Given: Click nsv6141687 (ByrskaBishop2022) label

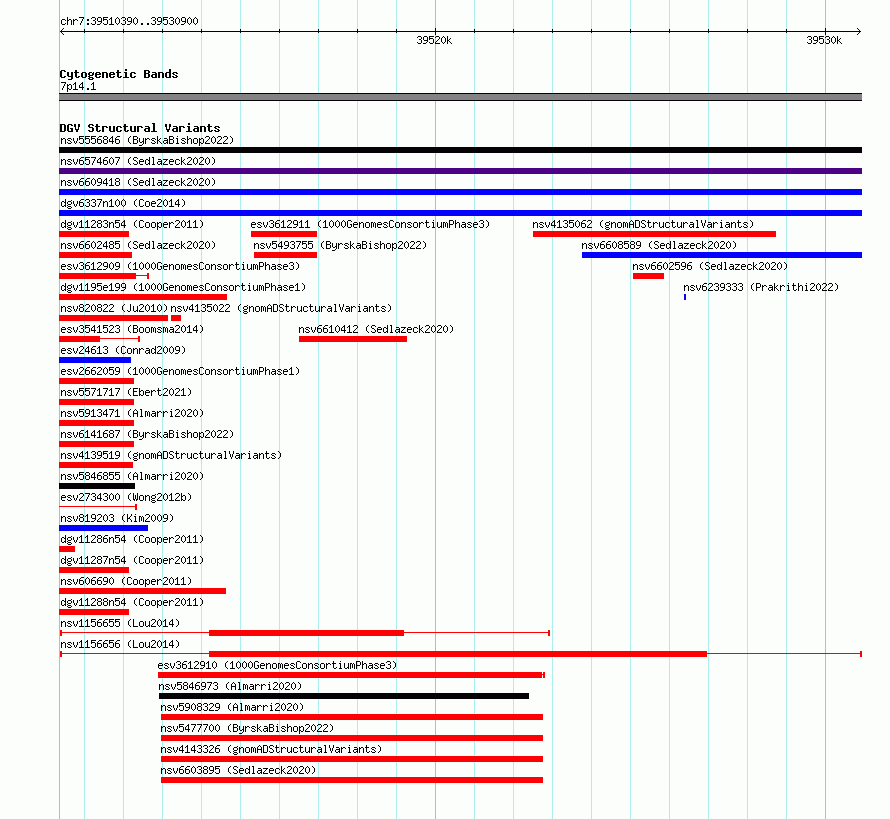Looking at the screenshot, I should pos(147,434).
